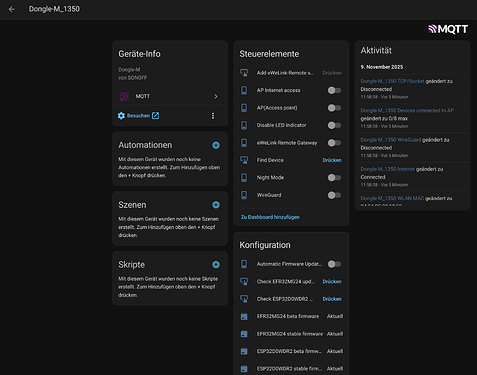Toggle Night Mode switch

tap(334, 178)
